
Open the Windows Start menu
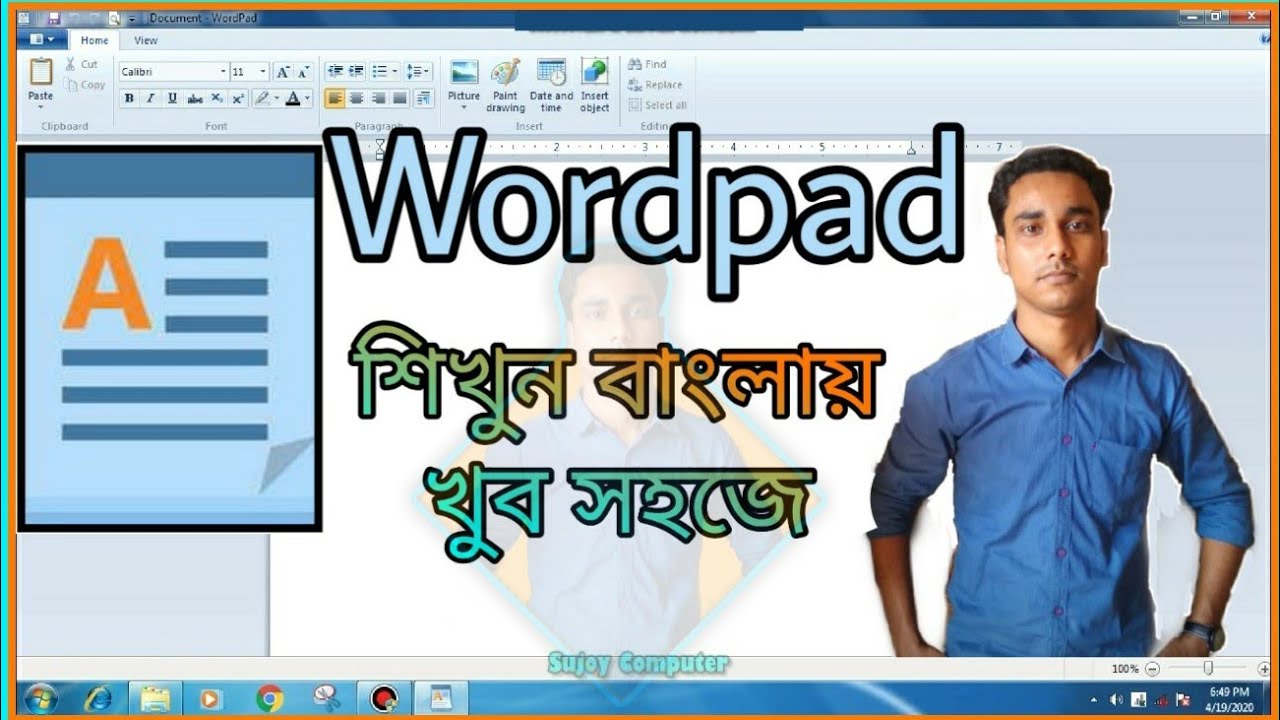40,697
